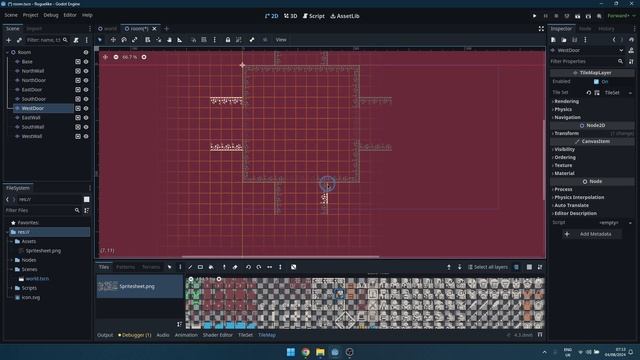Switch to the Patterns tab in TileMap panel
The width and height of the screenshot is (640, 360).
[x=125, y=267]
